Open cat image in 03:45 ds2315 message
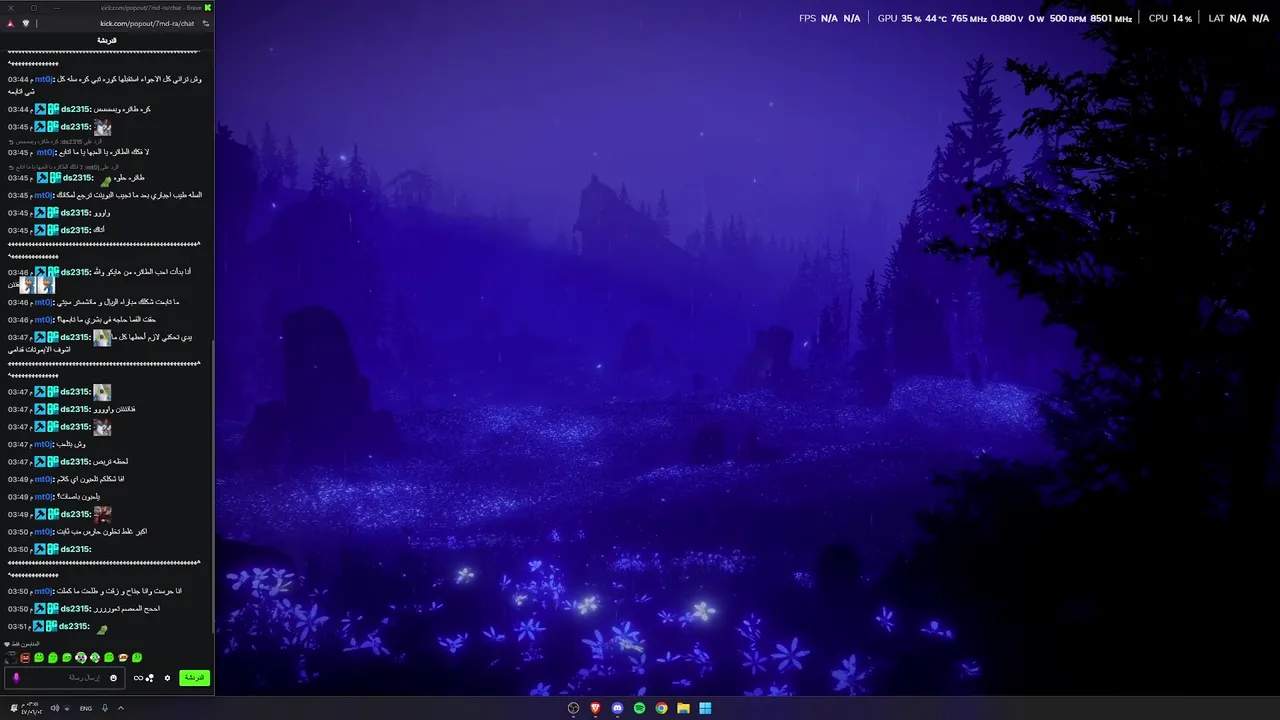The height and width of the screenshot is (720, 1280). pyautogui.click(x=102, y=127)
